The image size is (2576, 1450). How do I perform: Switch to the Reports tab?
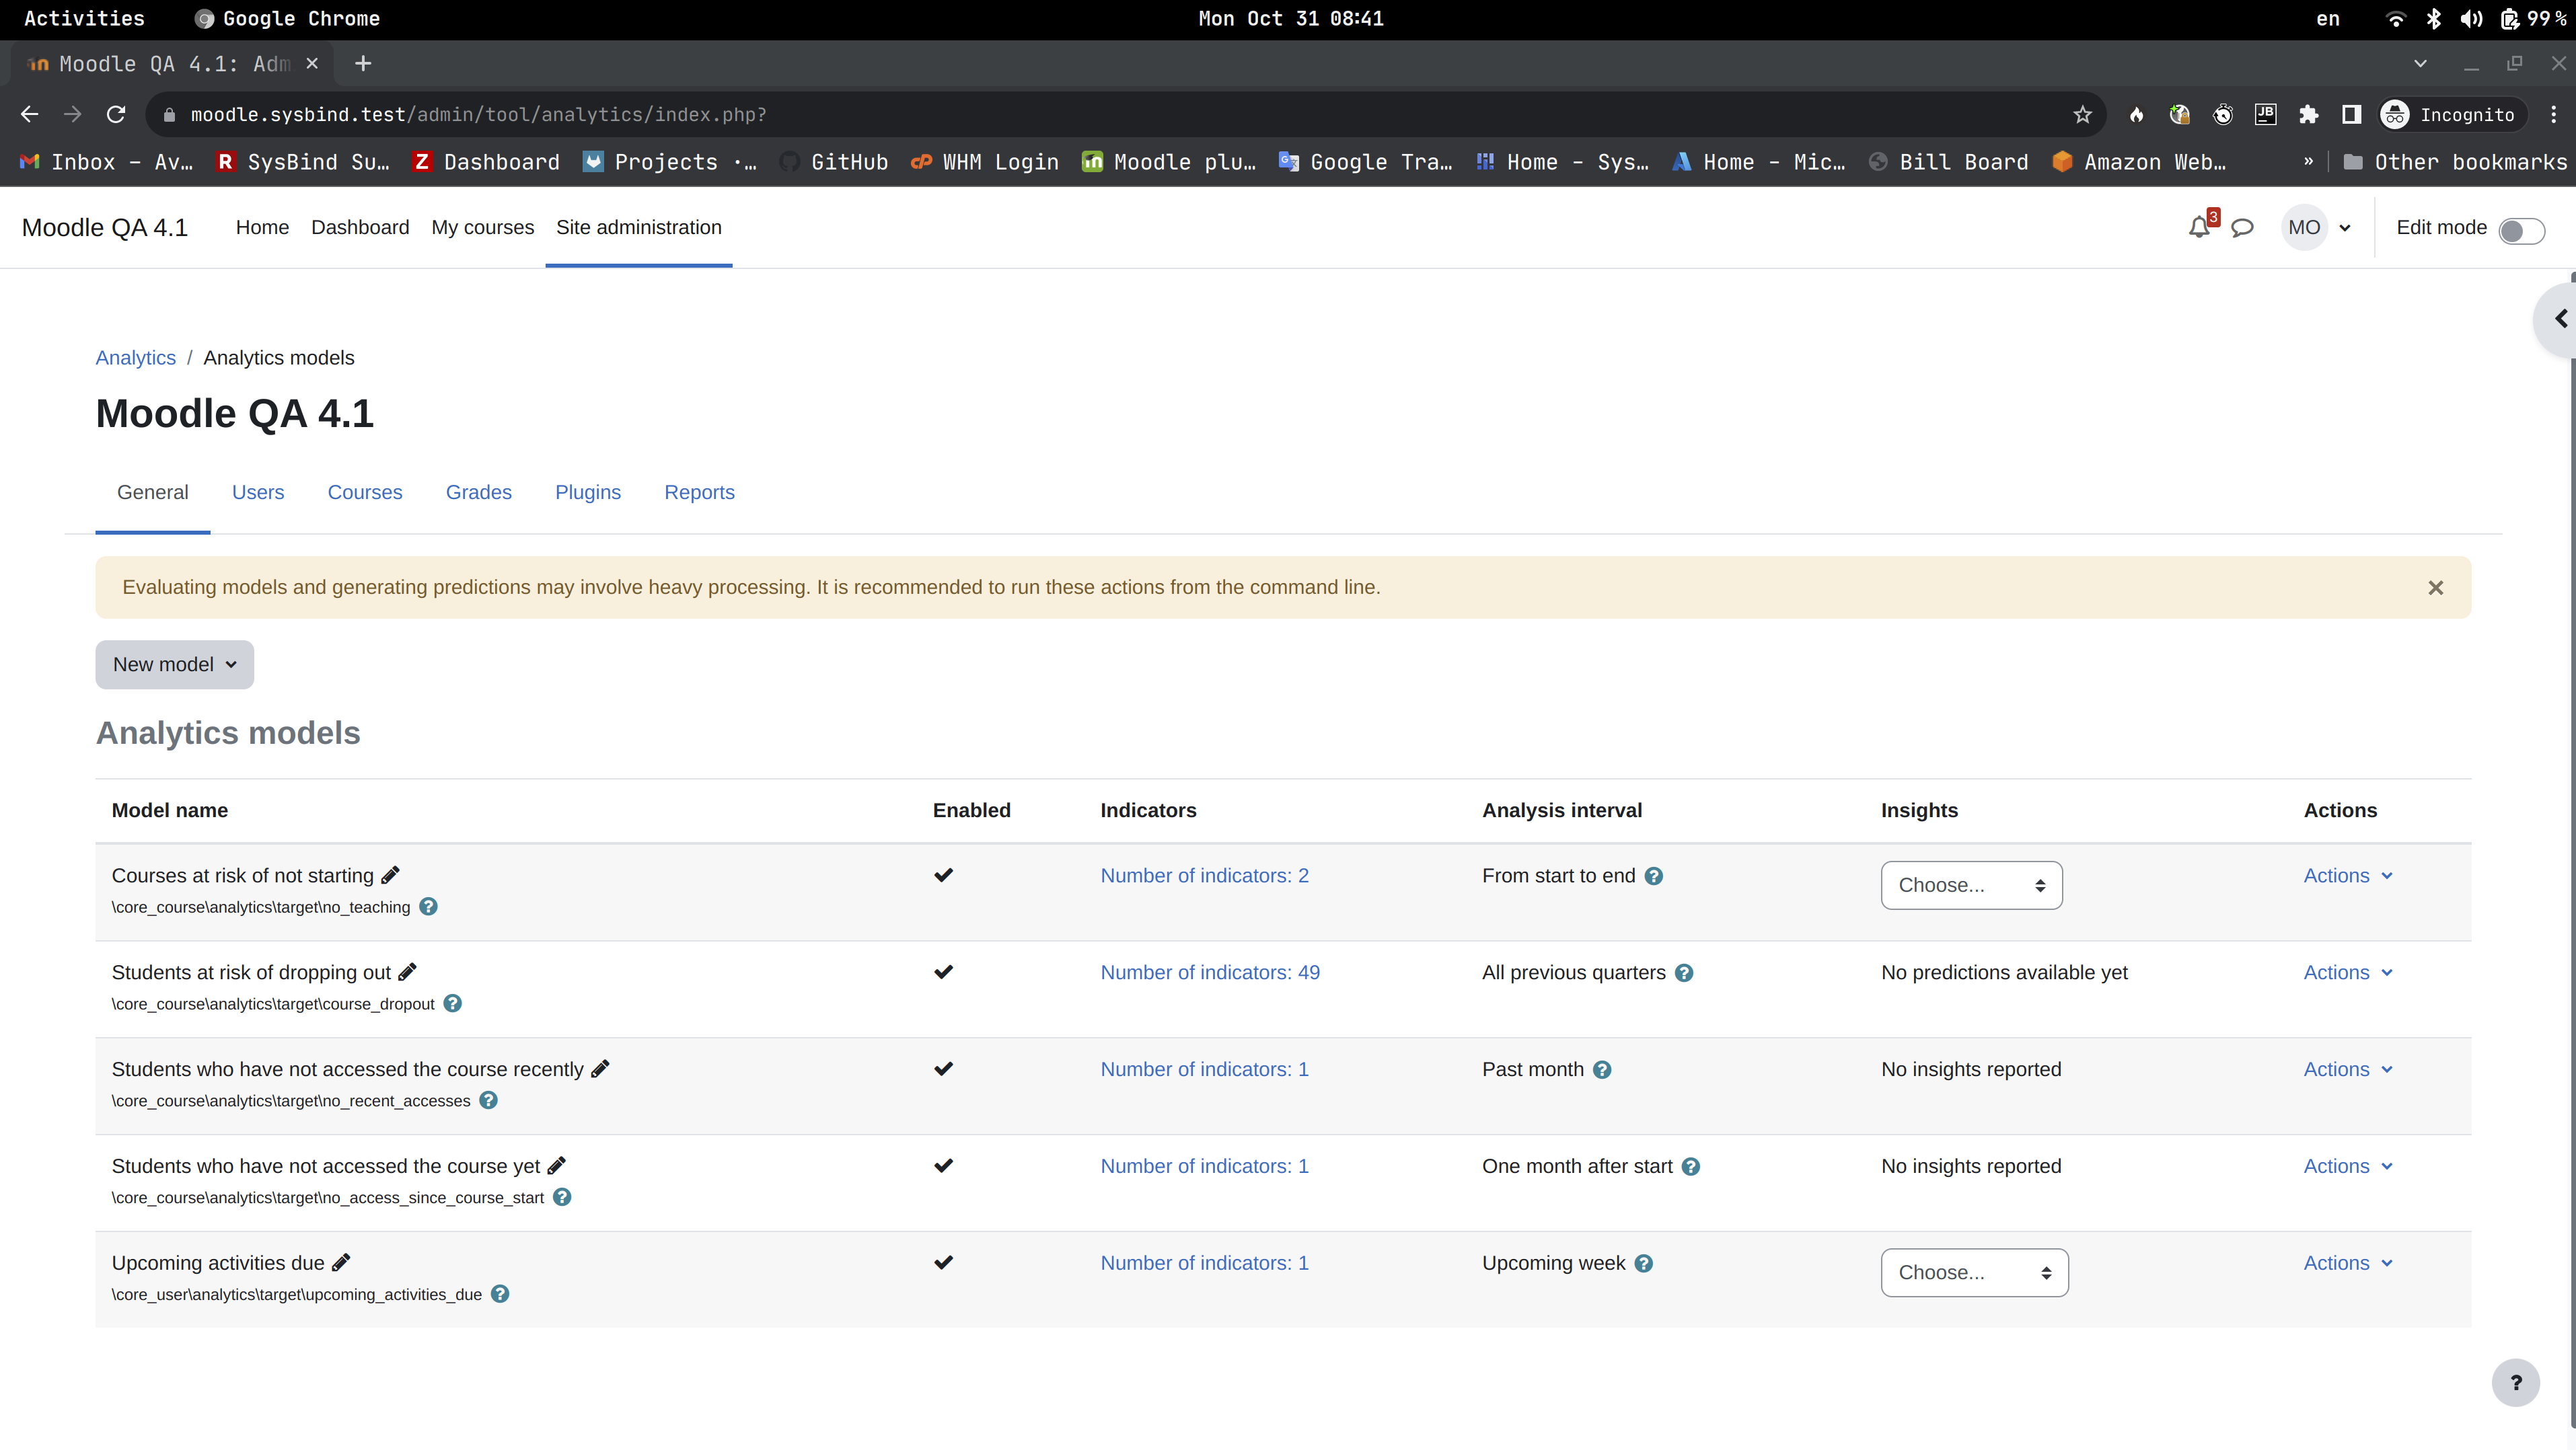[699, 493]
